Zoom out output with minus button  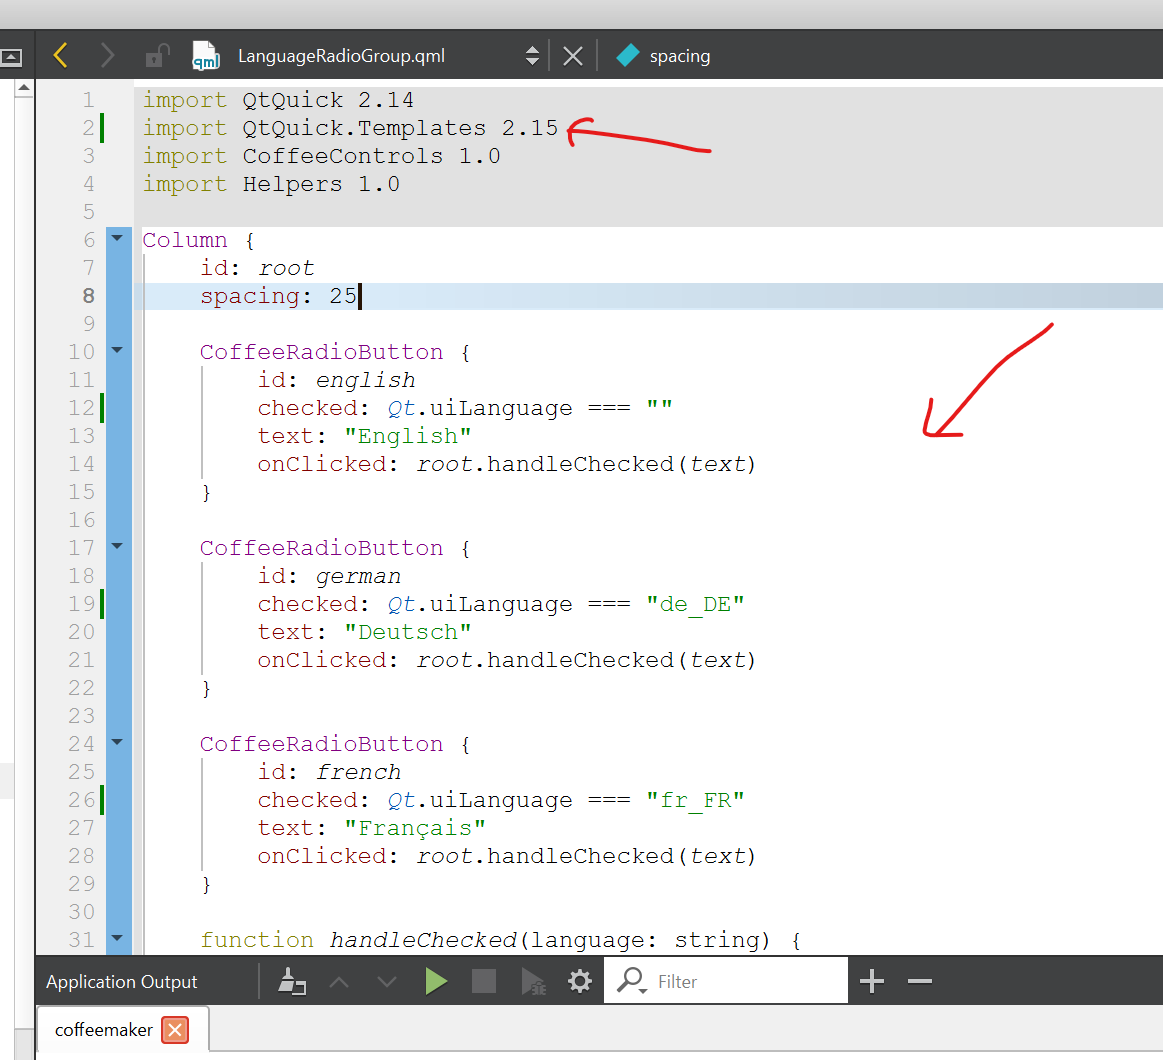point(920,981)
